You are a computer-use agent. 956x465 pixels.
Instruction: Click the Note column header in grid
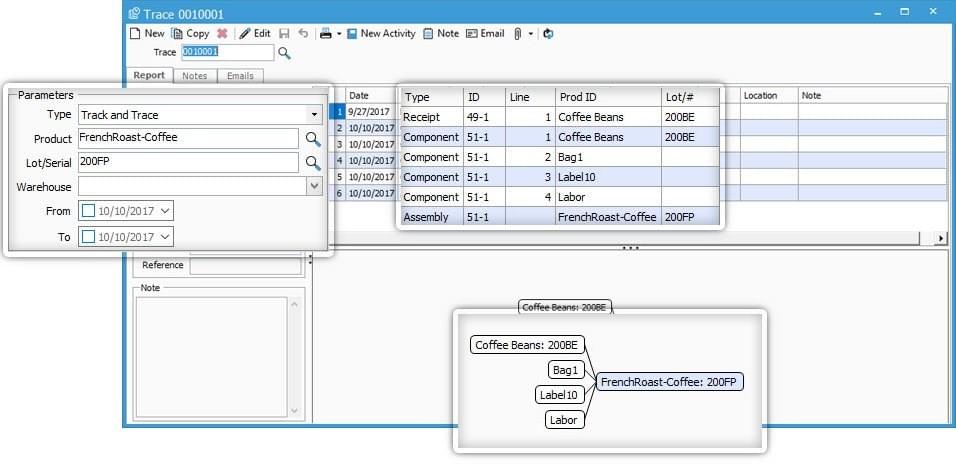[873, 96]
